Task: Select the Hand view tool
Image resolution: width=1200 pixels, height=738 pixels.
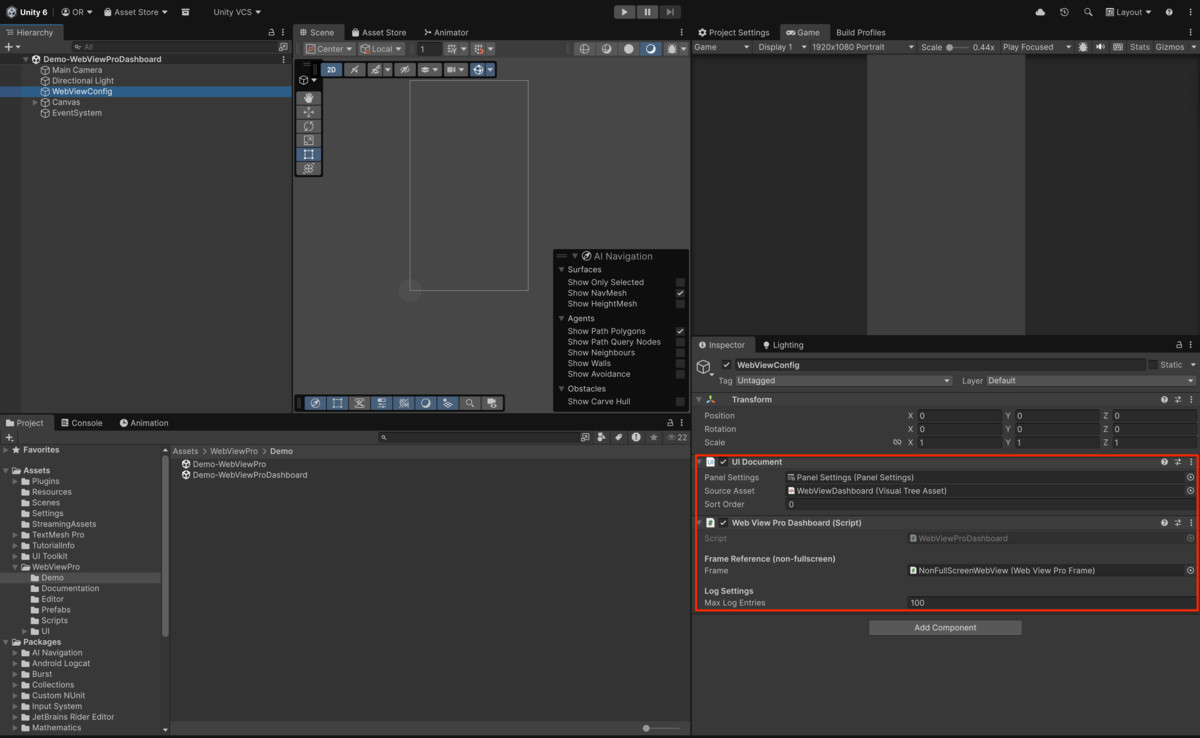Action: (x=309, y=98)
